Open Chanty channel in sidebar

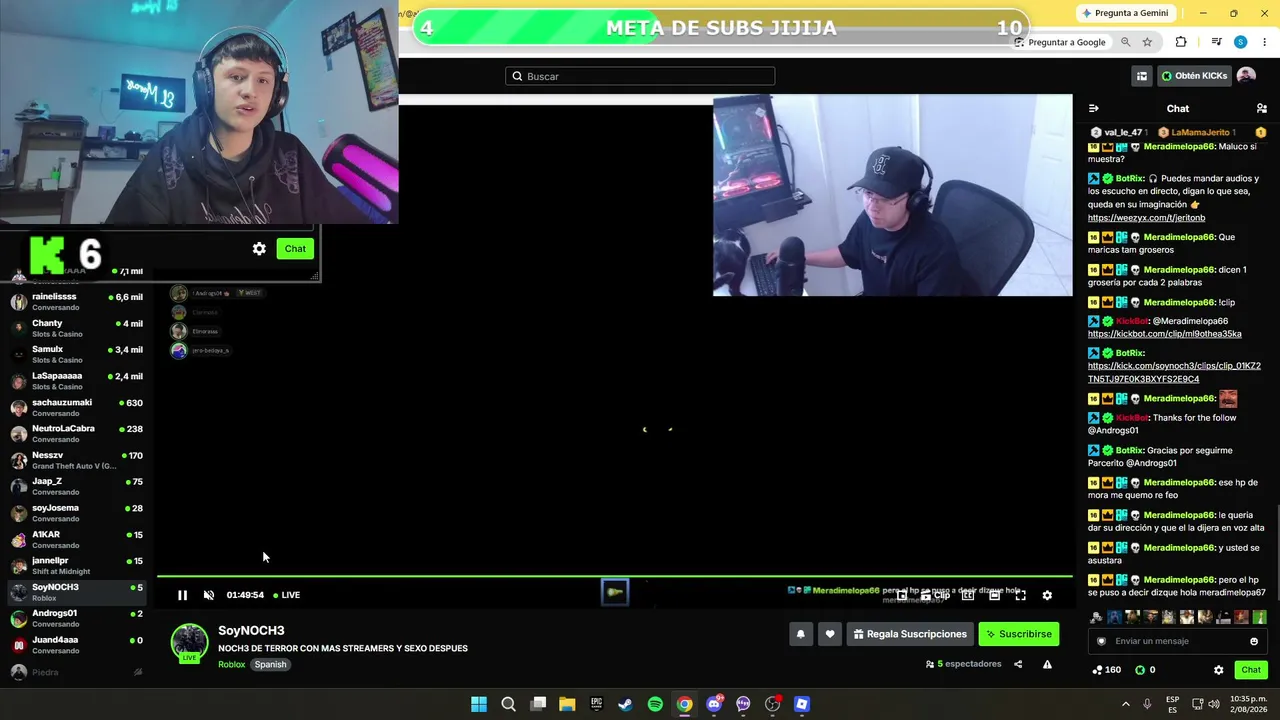coord(76,328)
